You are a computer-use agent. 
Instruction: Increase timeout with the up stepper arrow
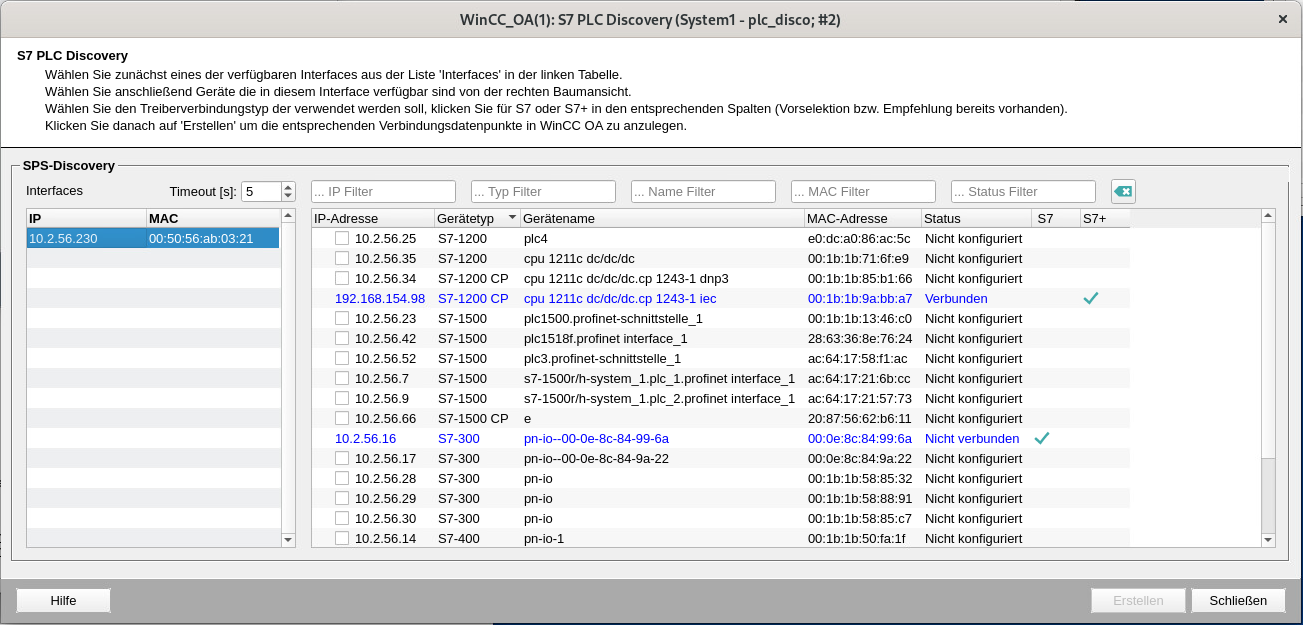(288, 187)
